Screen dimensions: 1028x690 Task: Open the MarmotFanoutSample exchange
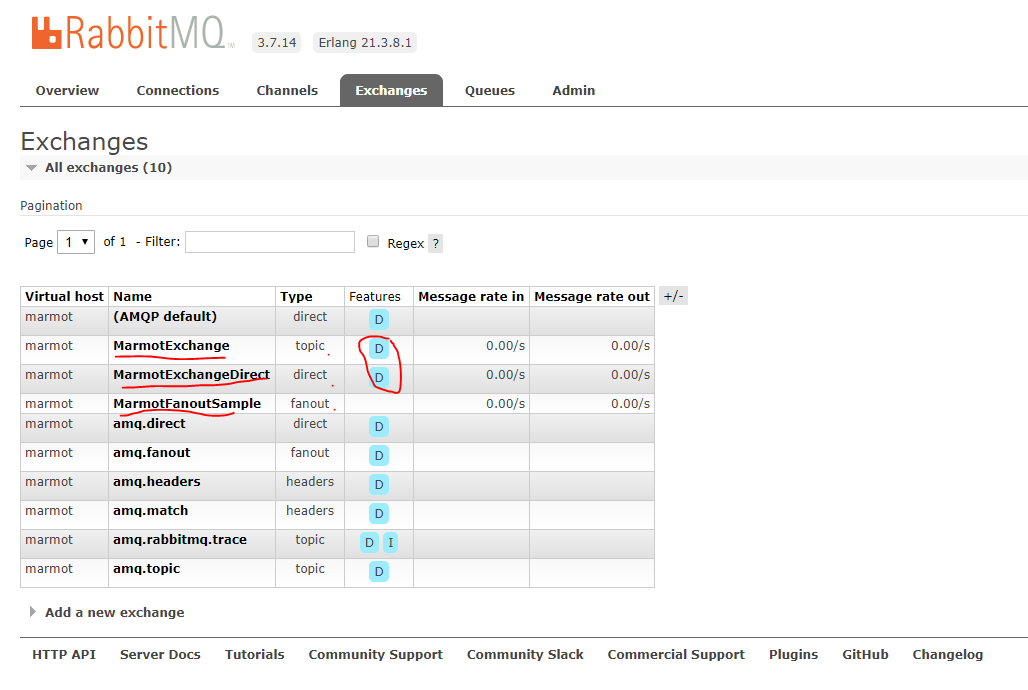coord(187,403)
